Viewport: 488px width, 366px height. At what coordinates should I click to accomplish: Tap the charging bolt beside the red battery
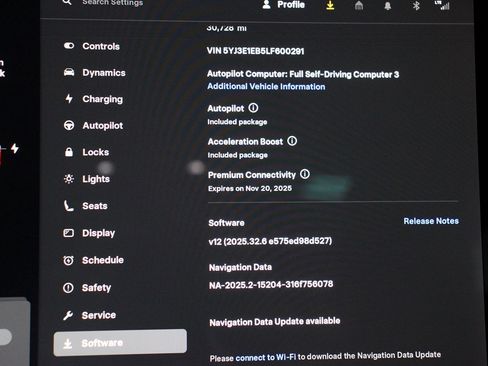(x=15, y=148)
